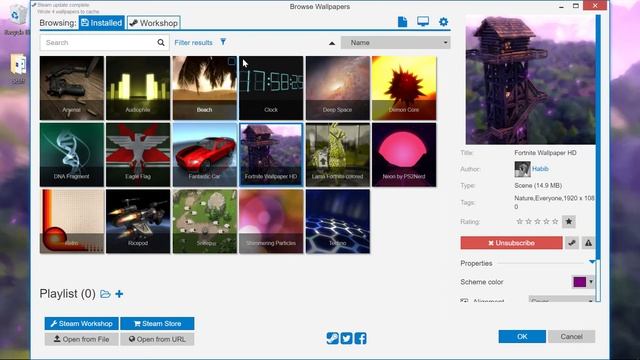Switch to the Installed tab
640x360 pixels.
(102, 23)
